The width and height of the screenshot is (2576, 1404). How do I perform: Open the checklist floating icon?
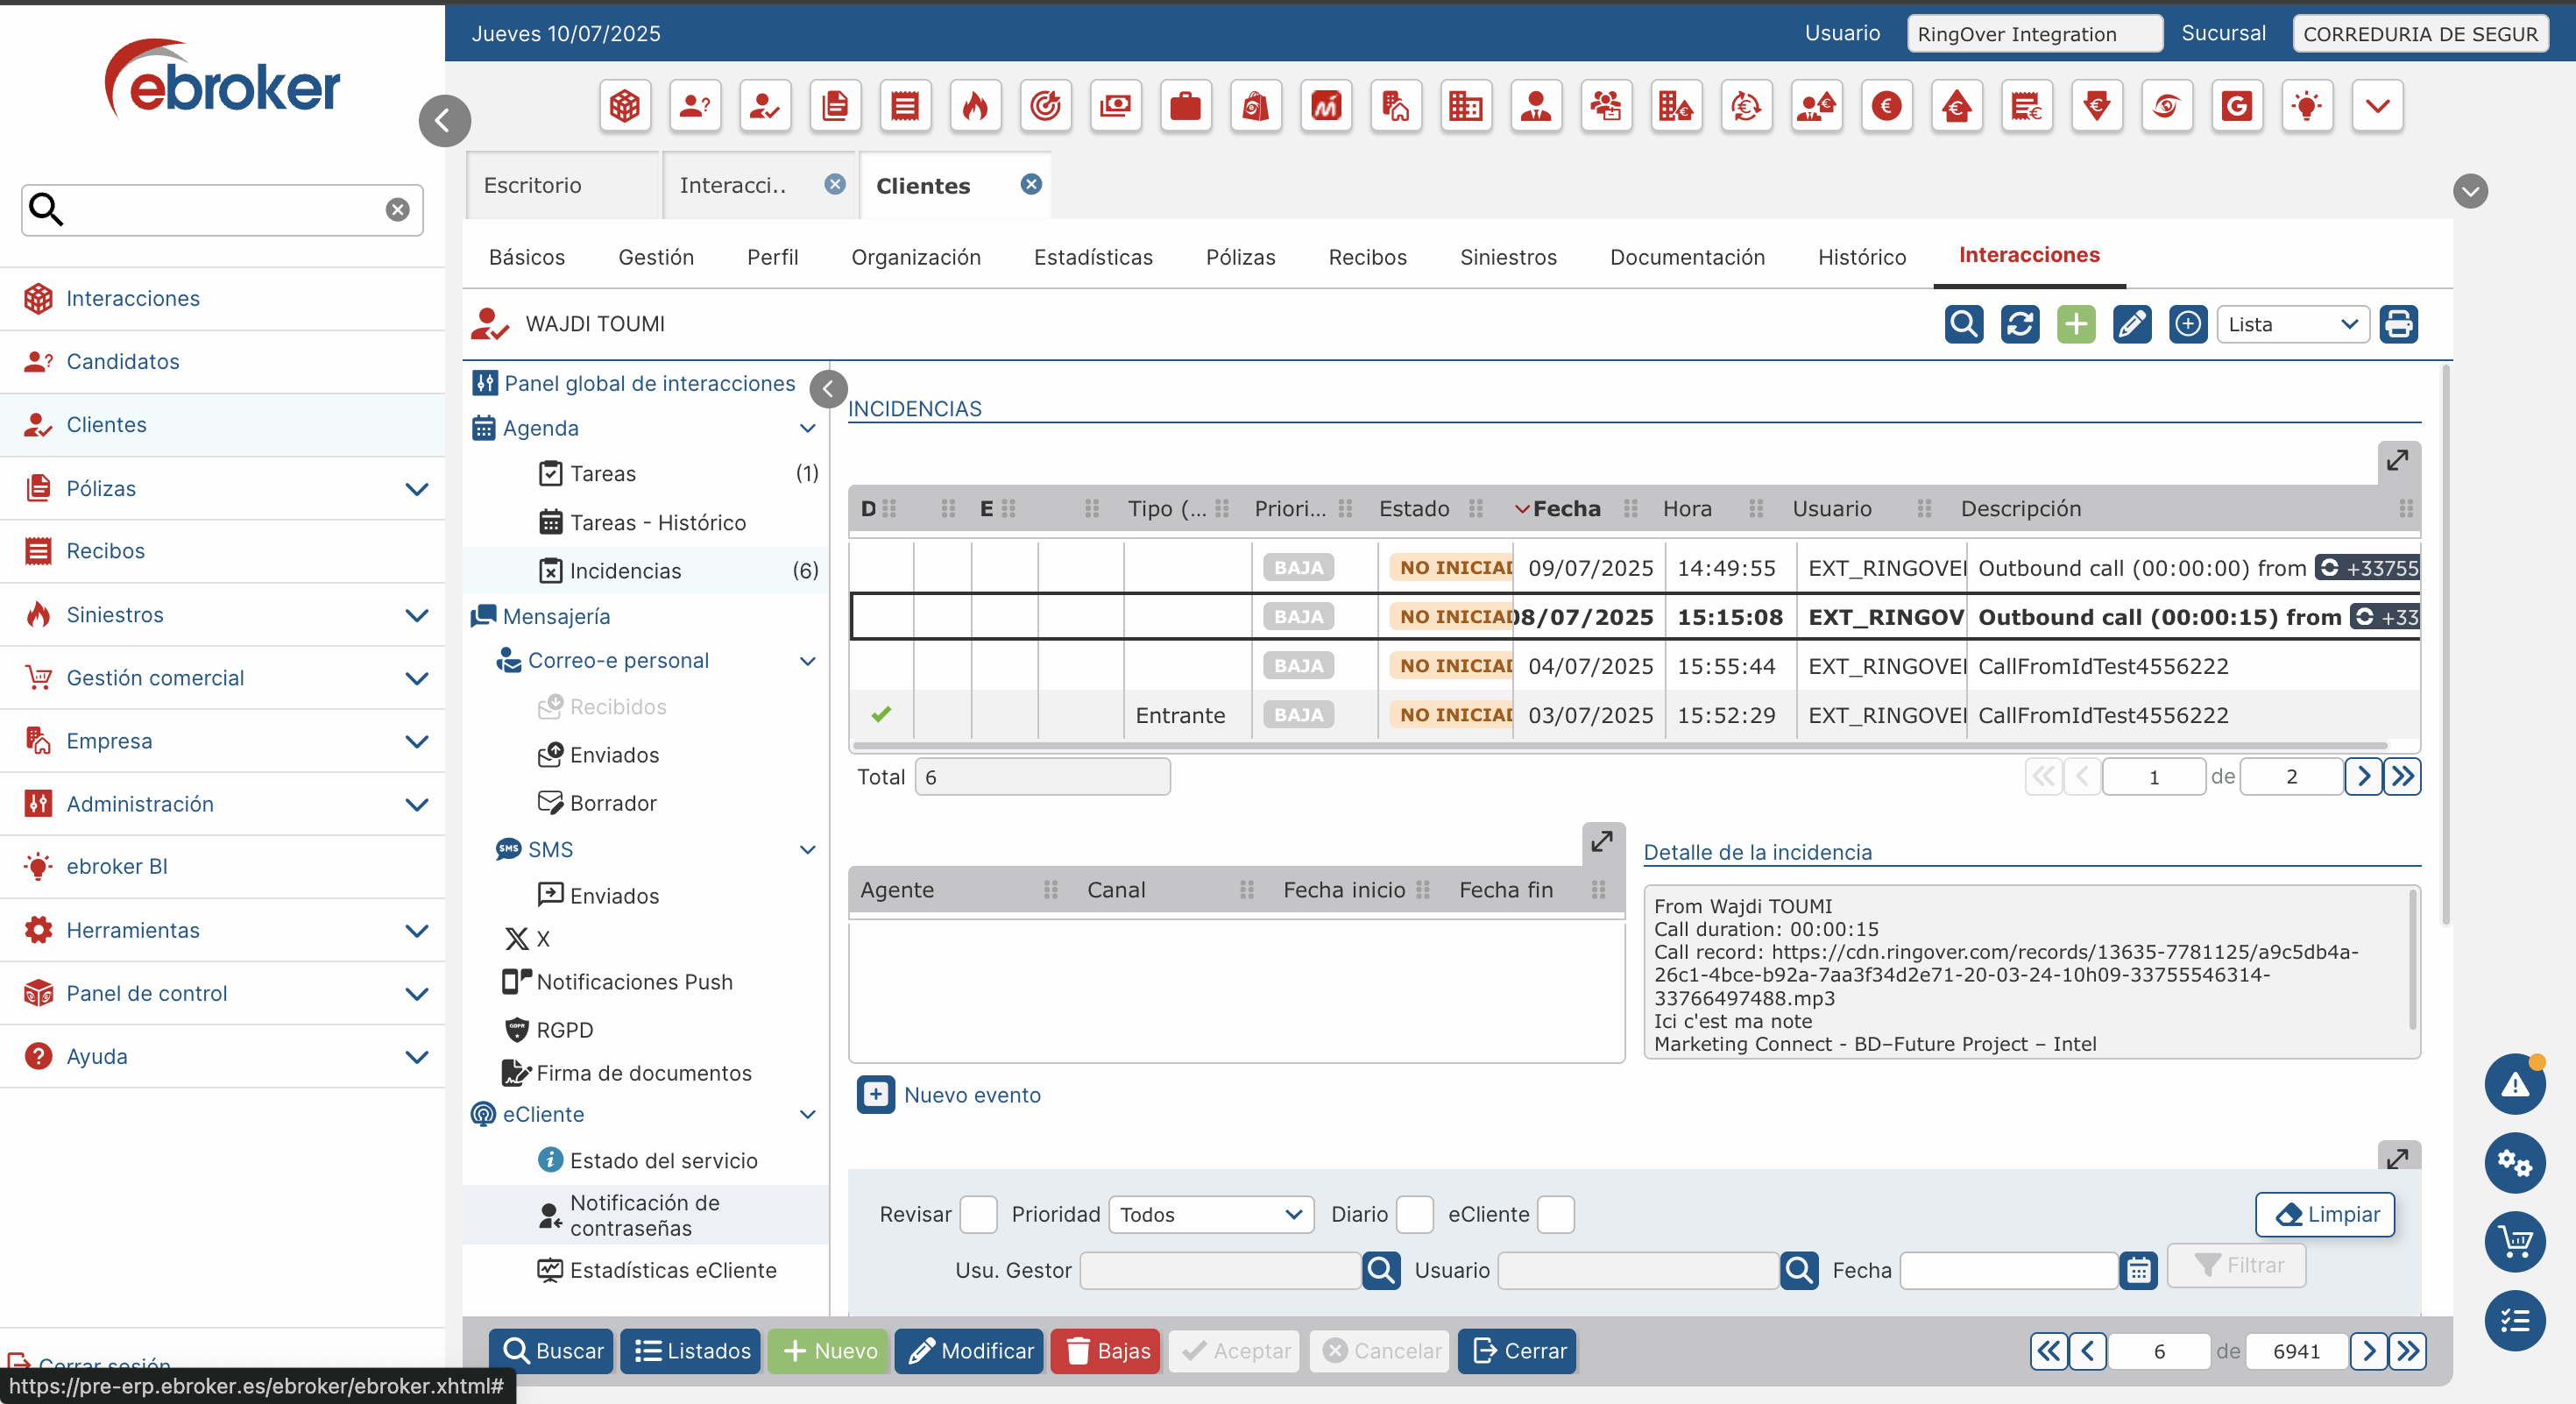[2515, 1321]
